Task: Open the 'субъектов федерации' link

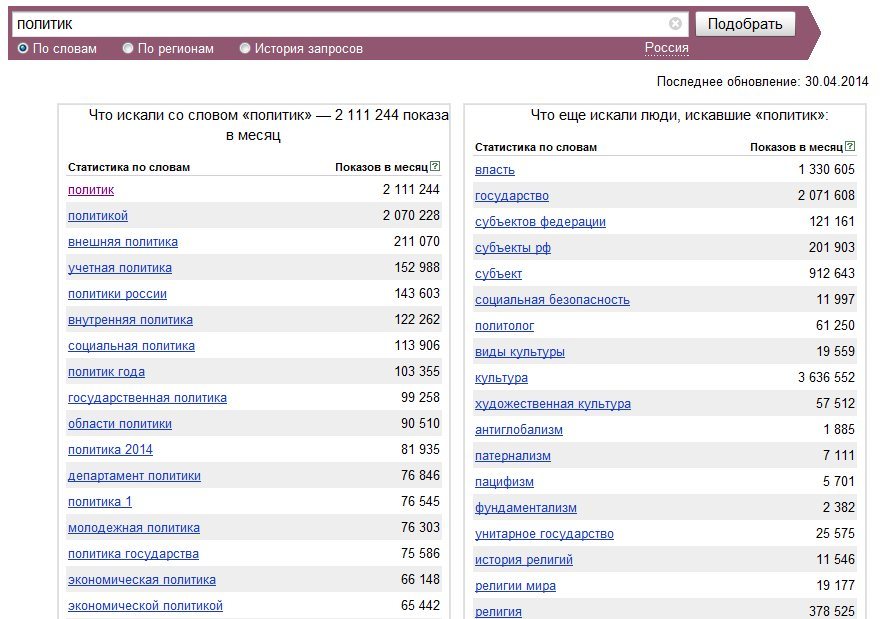Action: (540, 222)
